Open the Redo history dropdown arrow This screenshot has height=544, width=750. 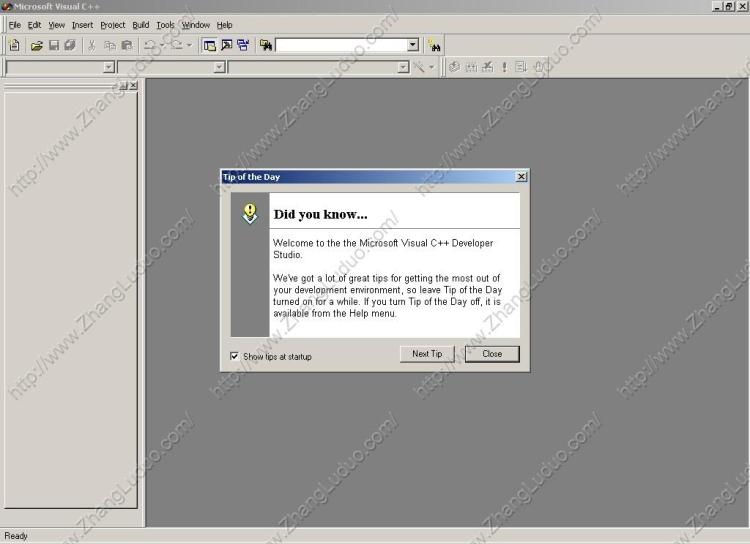pyautogui.click(x=189, y=45)
